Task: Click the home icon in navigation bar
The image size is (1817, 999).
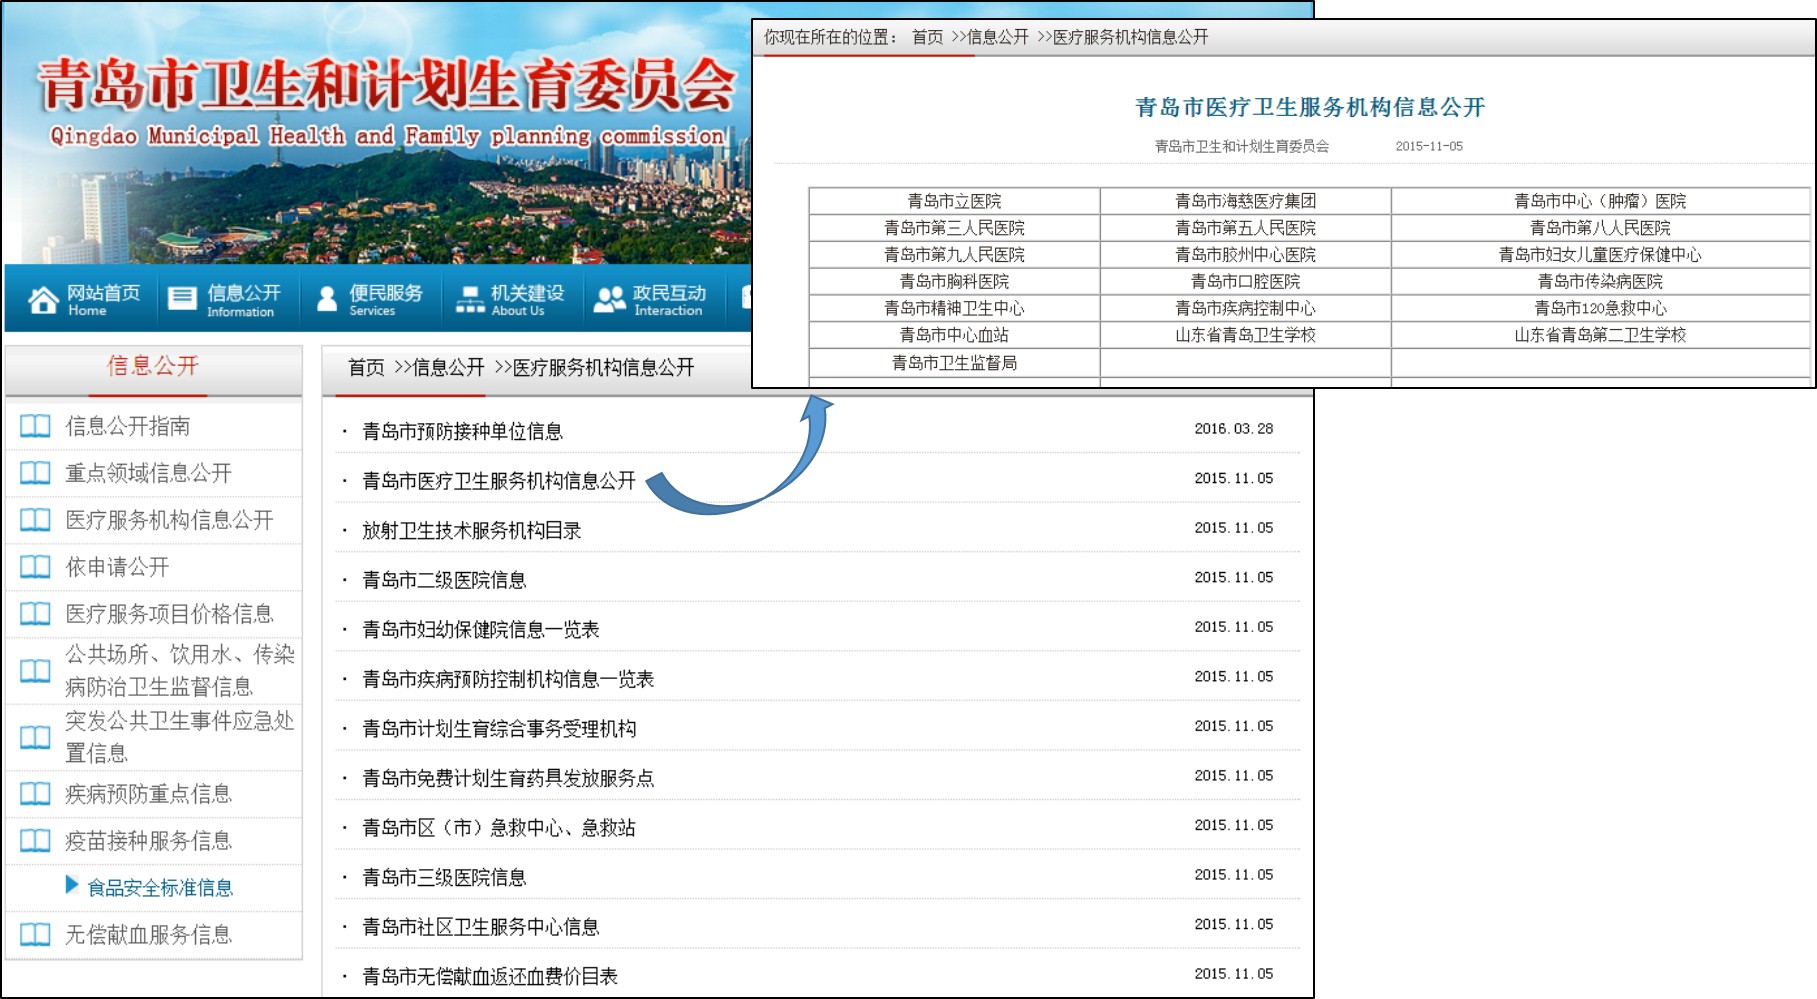Action: (43, 299)
